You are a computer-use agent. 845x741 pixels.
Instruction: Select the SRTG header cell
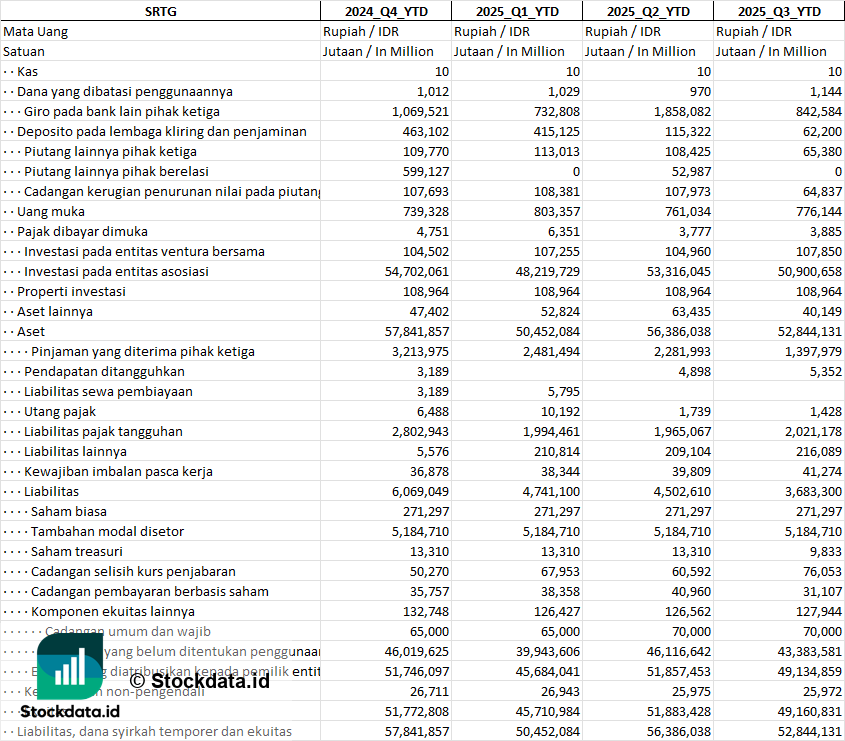160,11
